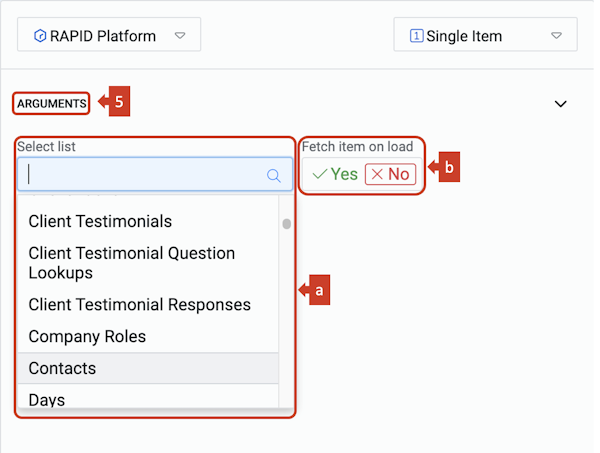The image size is (600, 453).
Task: Click the search magnifier icon
Action: click(274, 176)
